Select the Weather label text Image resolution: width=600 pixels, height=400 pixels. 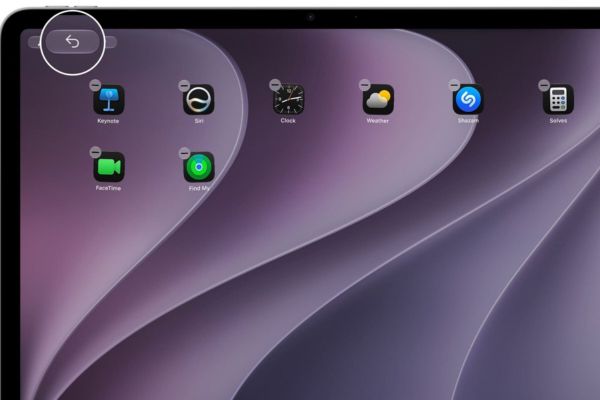click(378, 121)
